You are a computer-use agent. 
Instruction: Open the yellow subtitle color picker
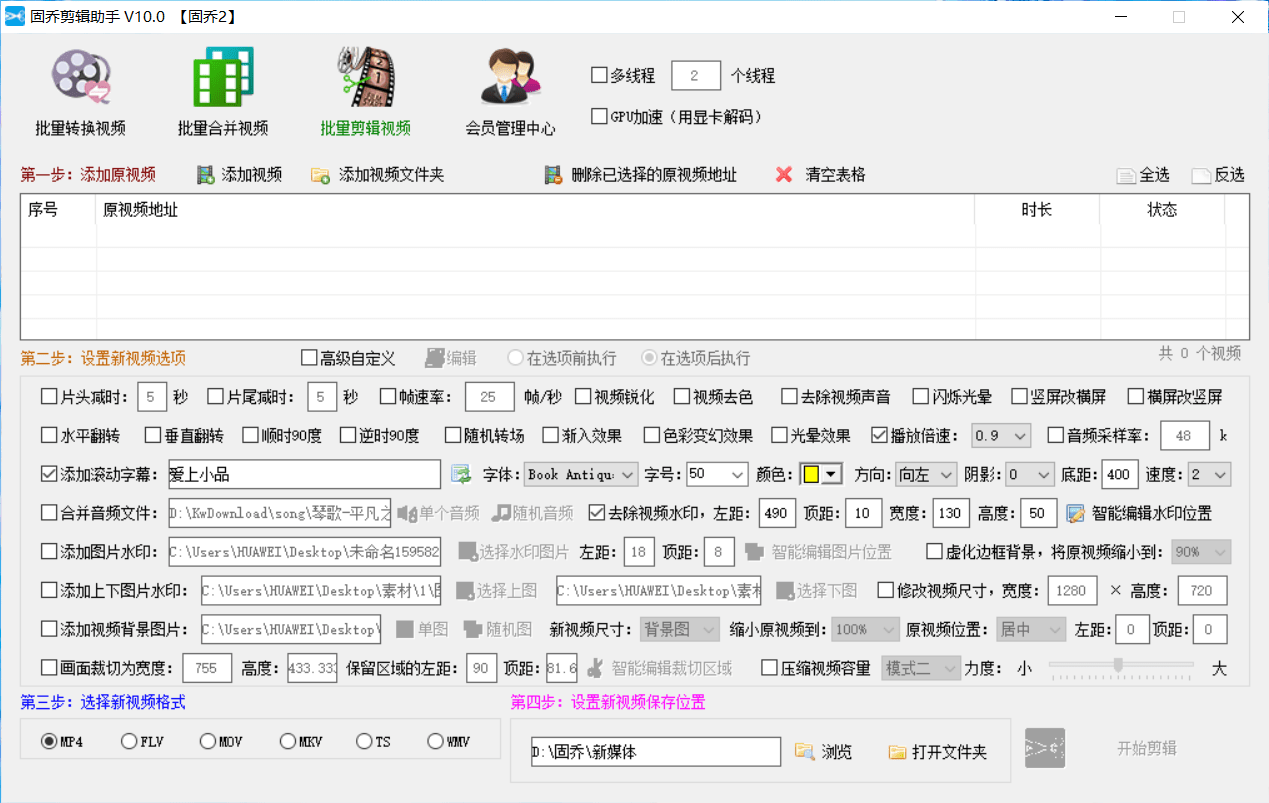tap(820, 474)
